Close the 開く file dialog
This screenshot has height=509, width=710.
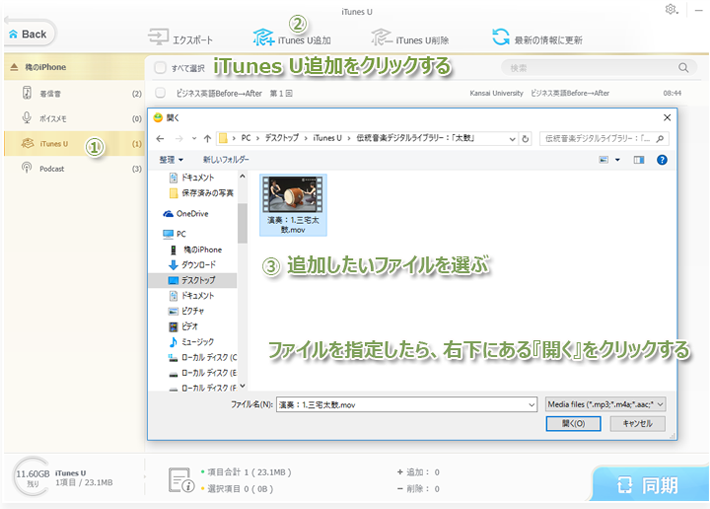(x=667, y=118)
